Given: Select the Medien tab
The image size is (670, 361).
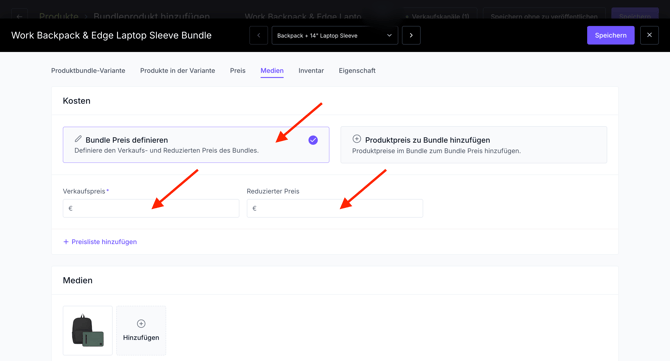Looking at the screenshot, I should pos(272,70).
